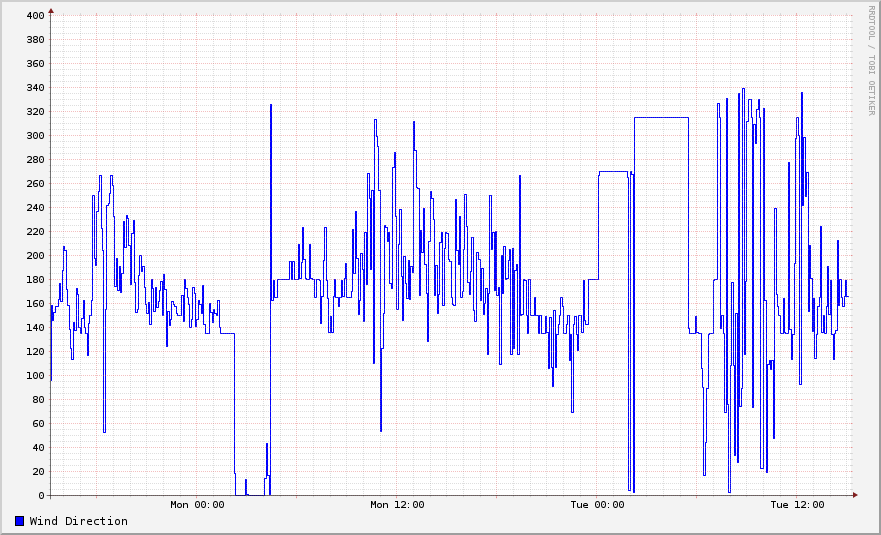Click the 260 value on the Y axis
The height and width of the screenshot is (535, 881).
pos(35,184)
